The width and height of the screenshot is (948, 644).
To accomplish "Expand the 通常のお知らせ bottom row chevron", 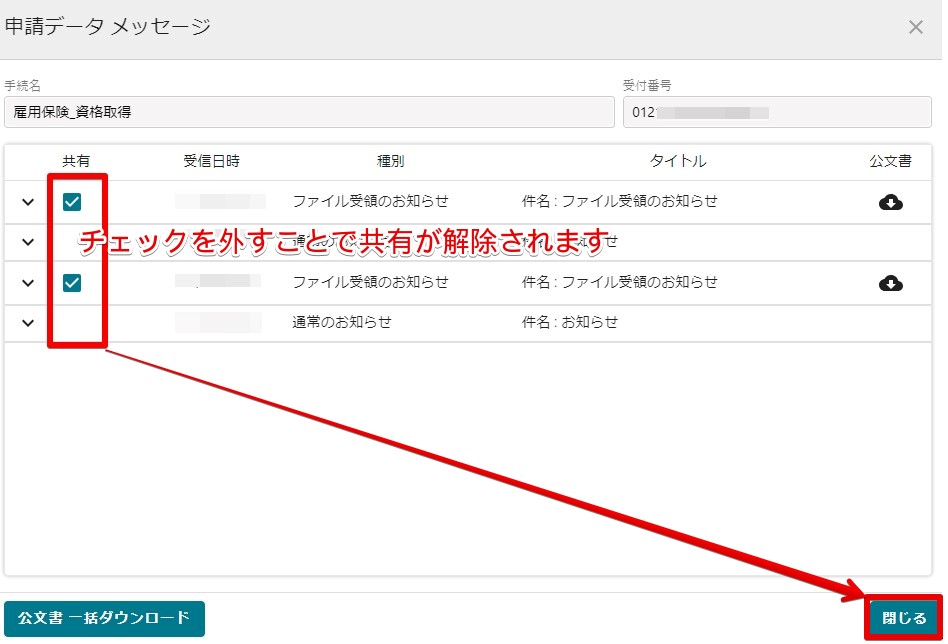I will click(x=28, y=322).
